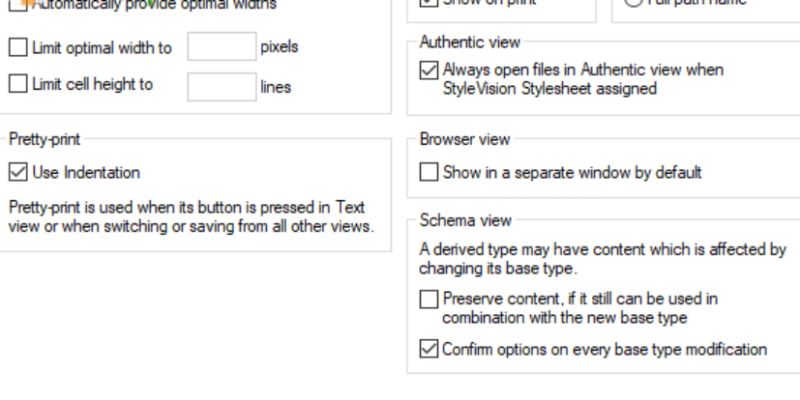Tick the Preserve content checkbox
Image resolution: width=800 pixels, height=400 pixels.
click(429, 299)
